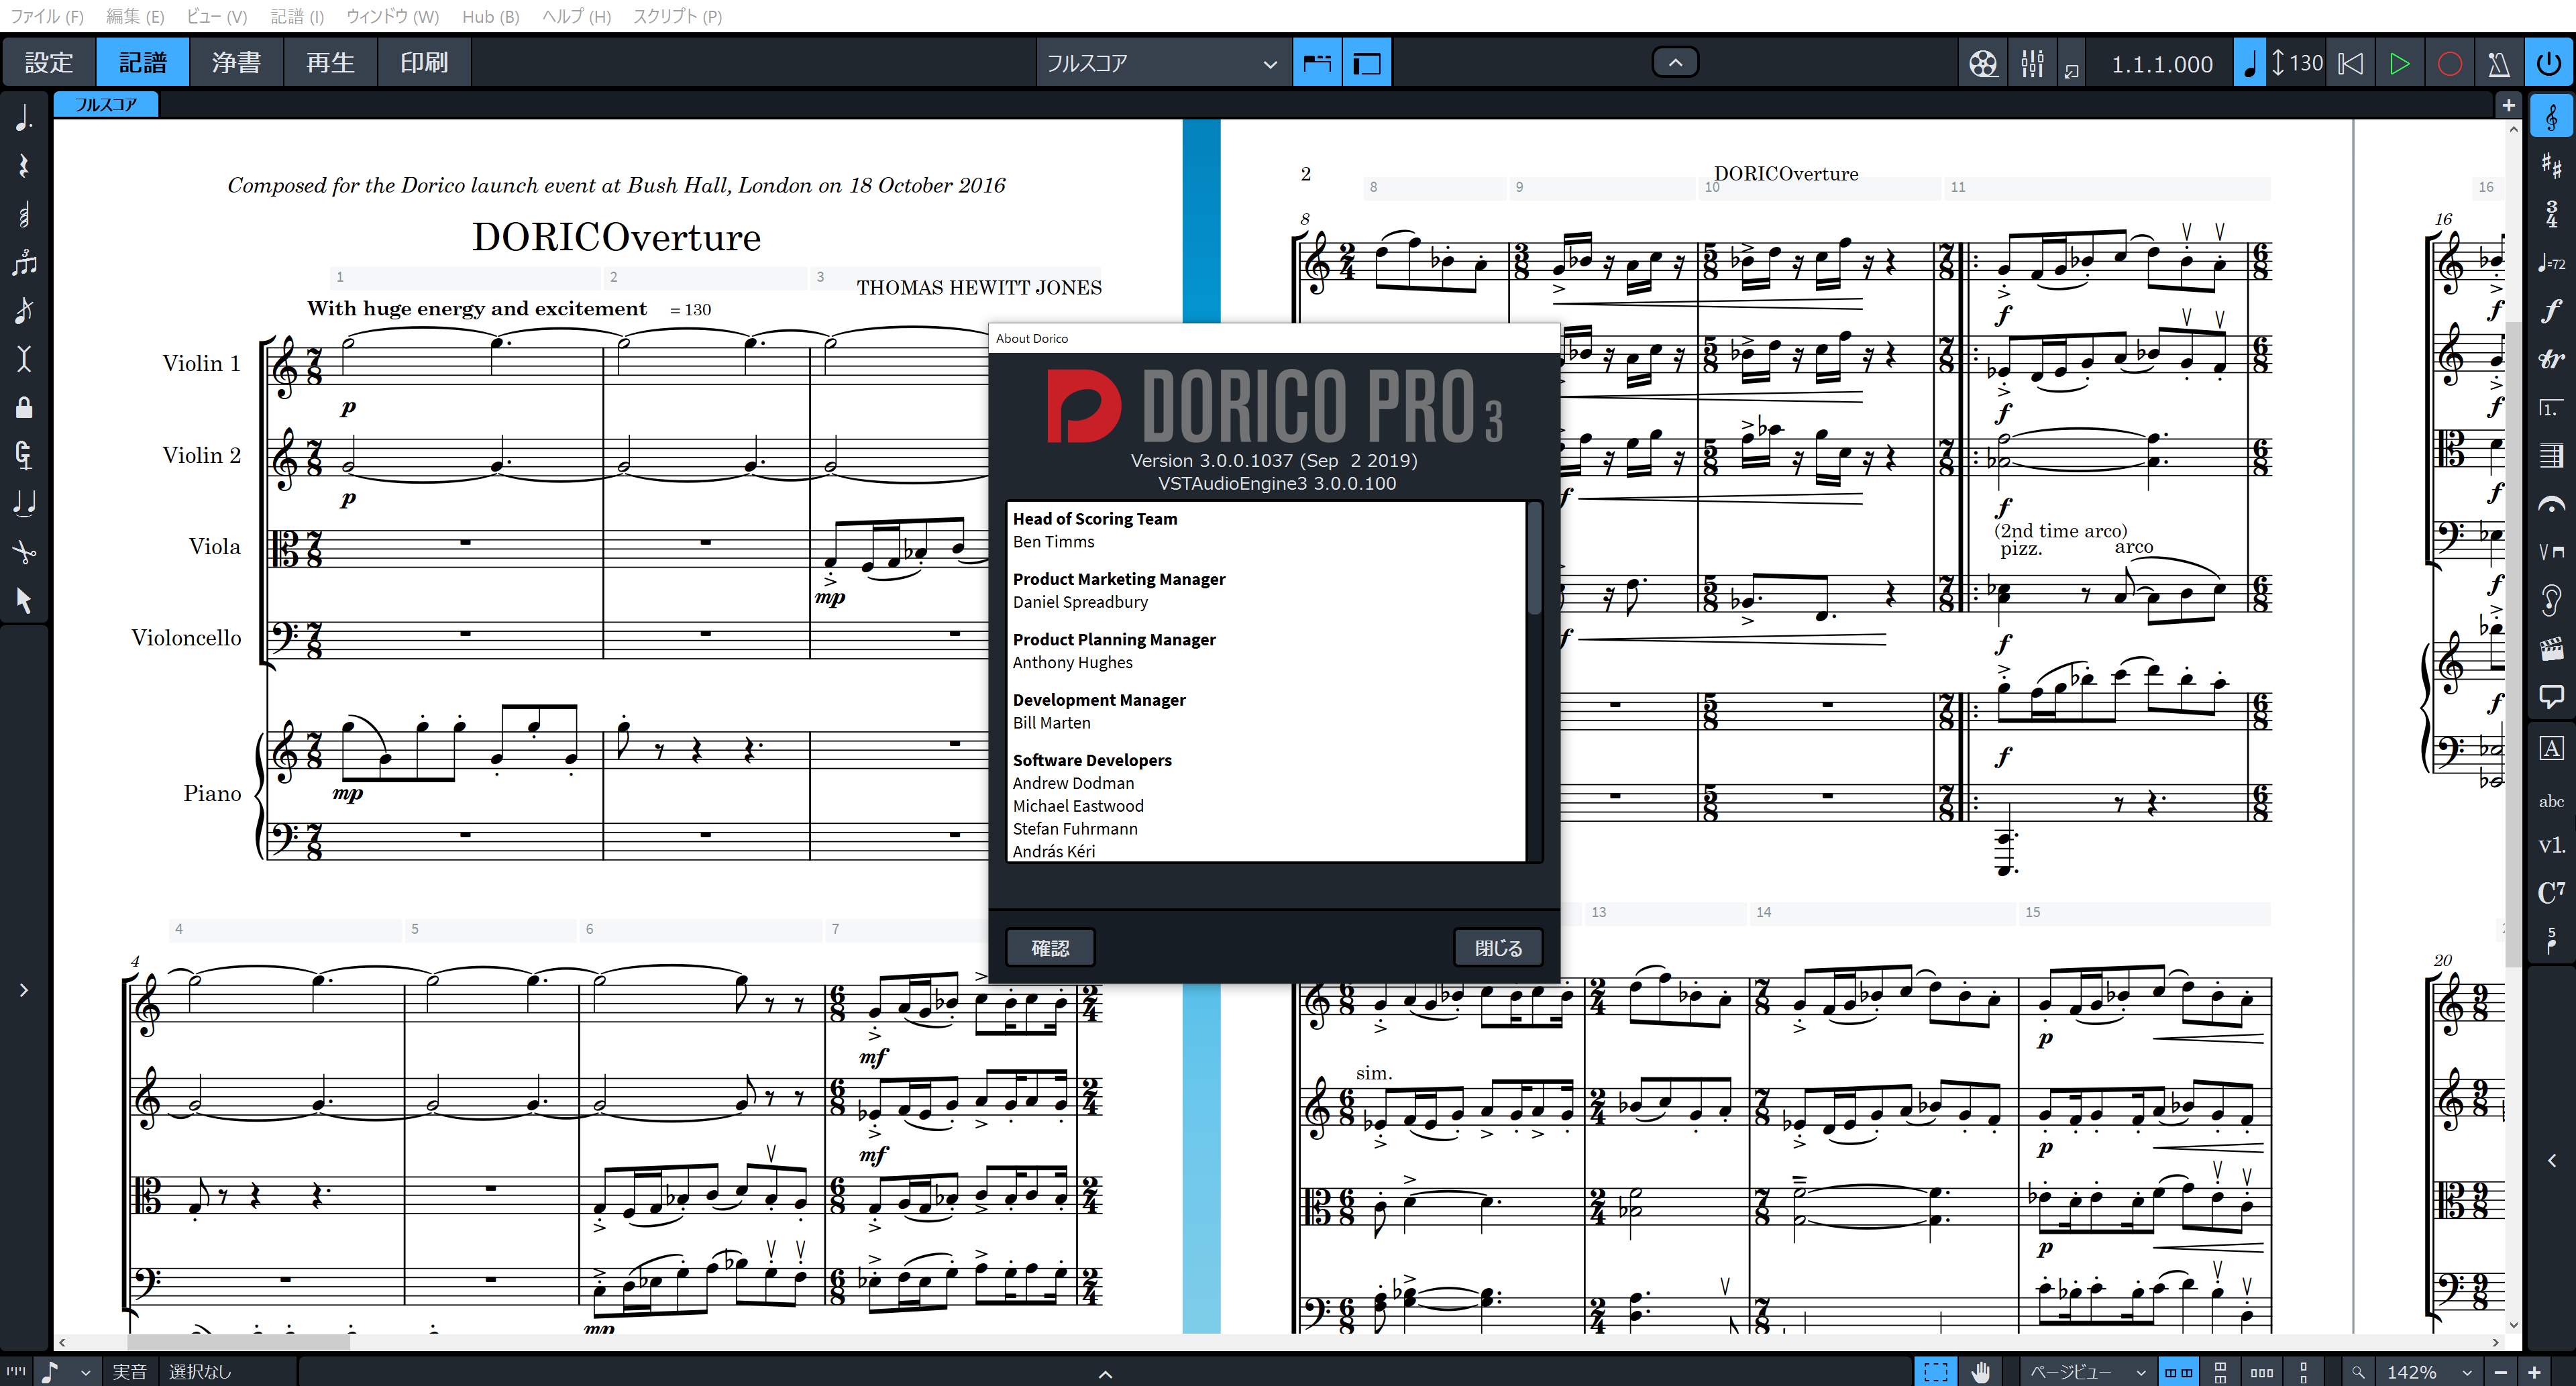Show the video window
The height and width of the screenshot is (1386, 2576).
[x=1983, y=63]
